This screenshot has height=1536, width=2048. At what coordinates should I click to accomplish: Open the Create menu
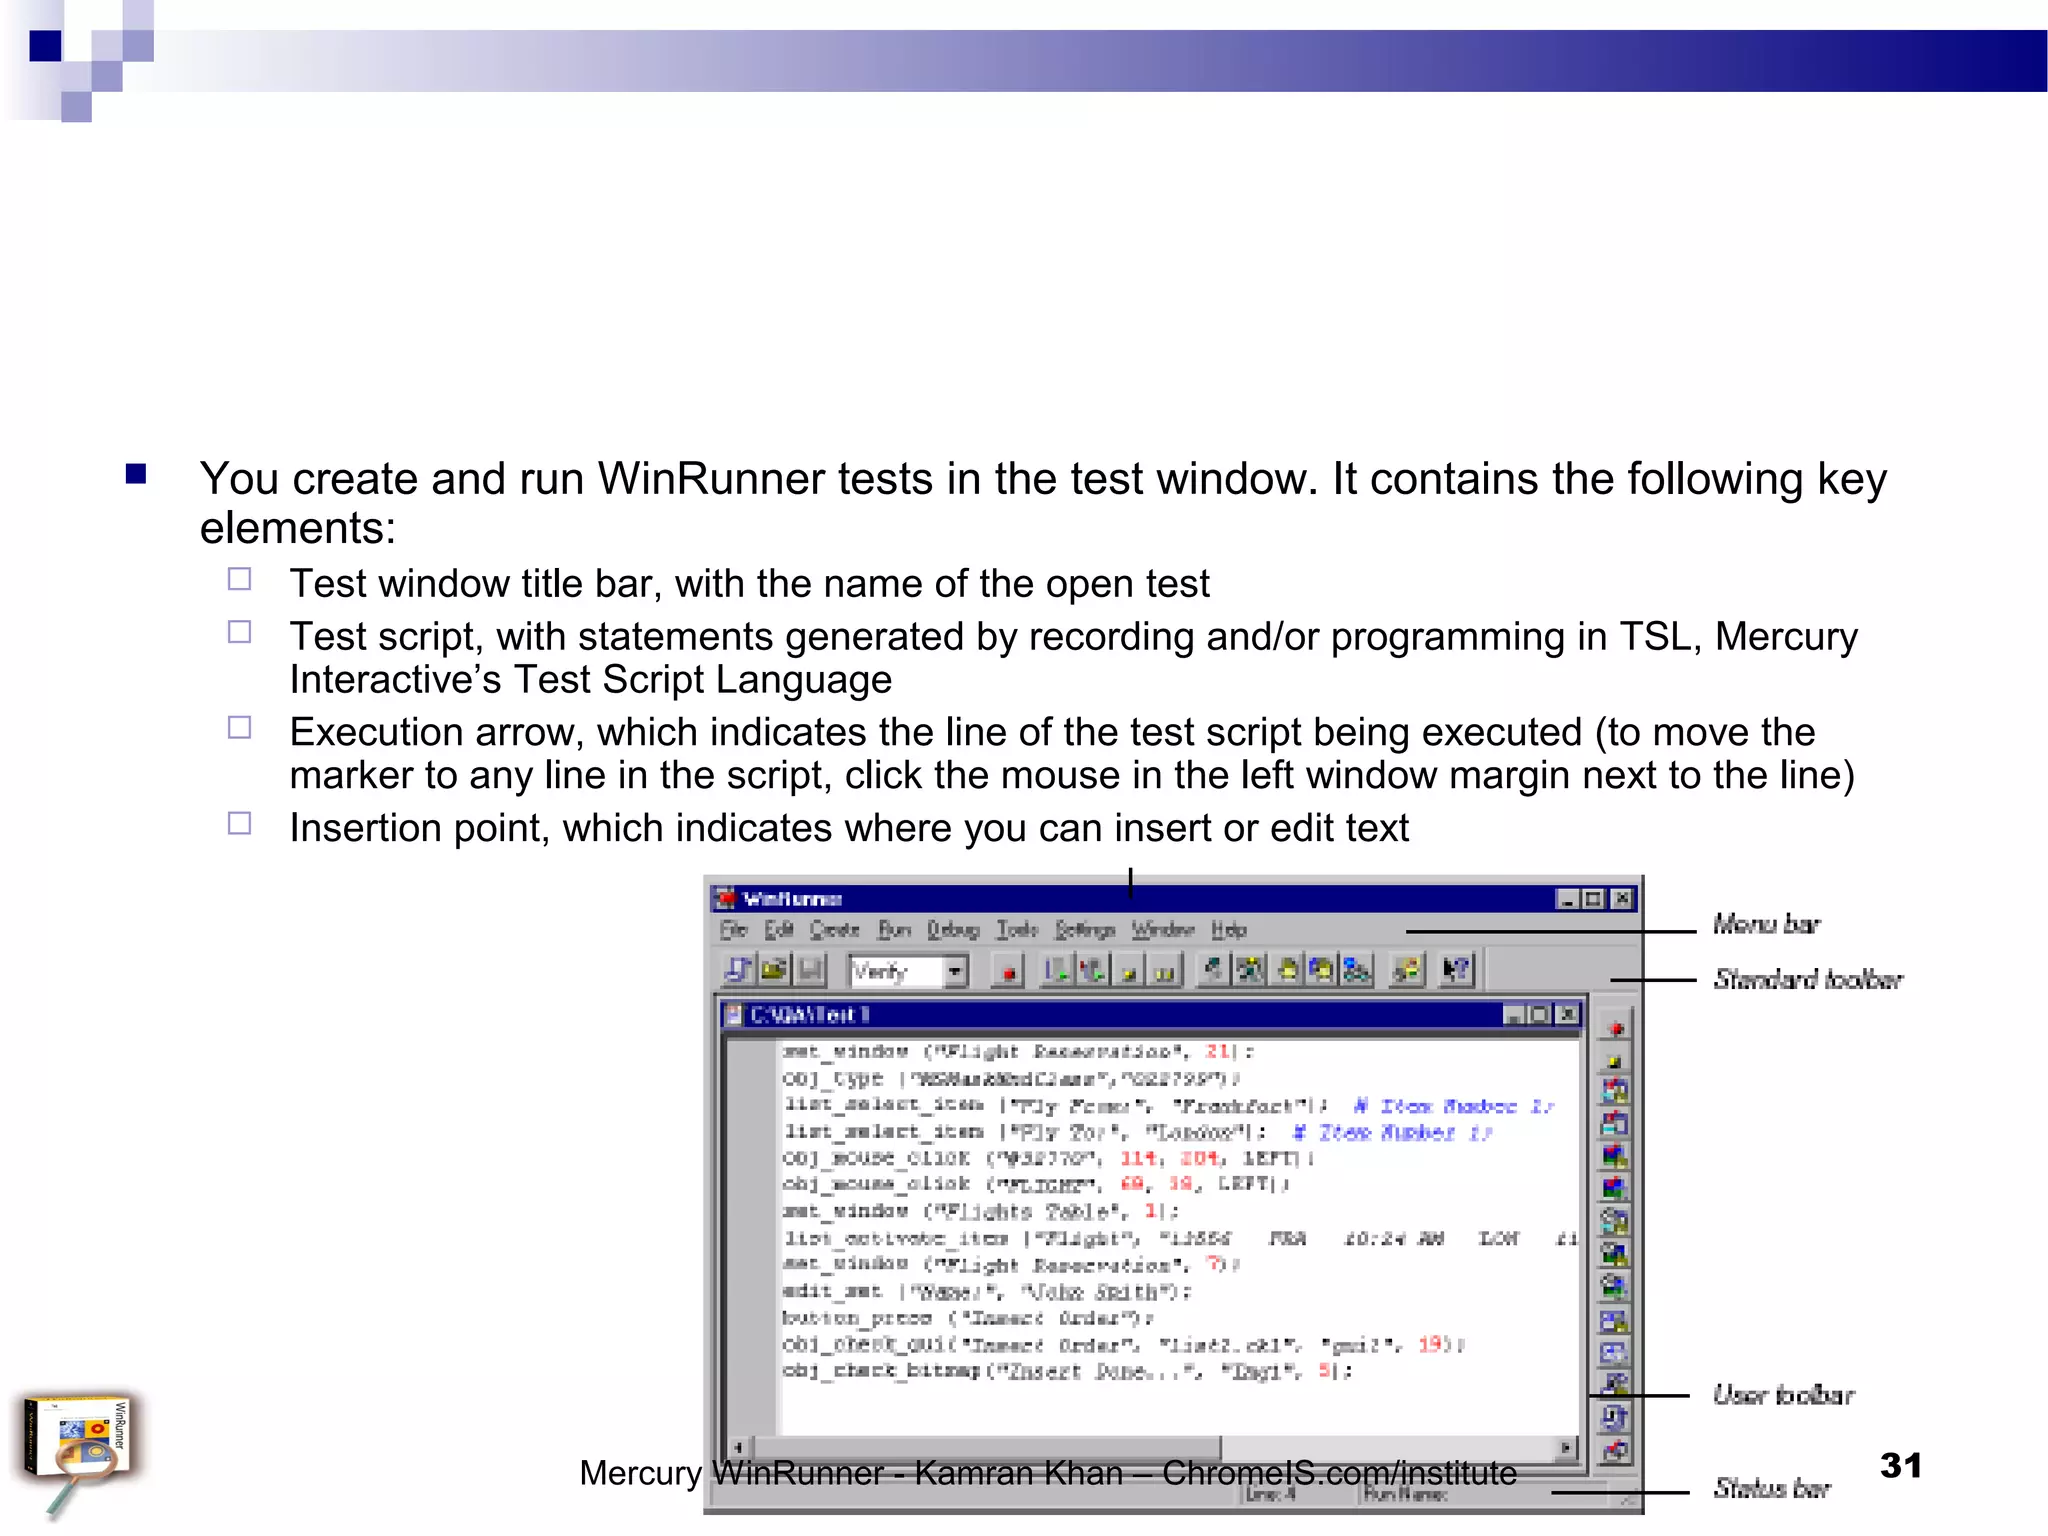834,930
